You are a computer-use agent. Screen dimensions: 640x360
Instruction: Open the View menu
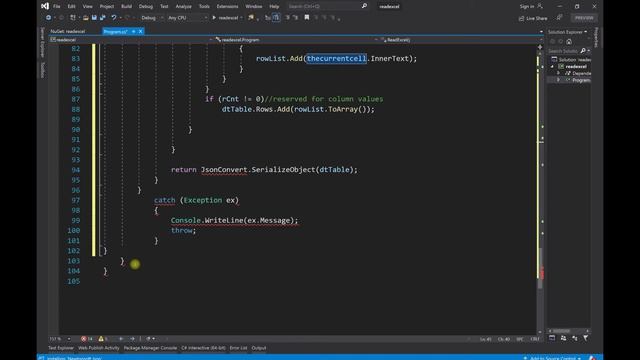87,7
